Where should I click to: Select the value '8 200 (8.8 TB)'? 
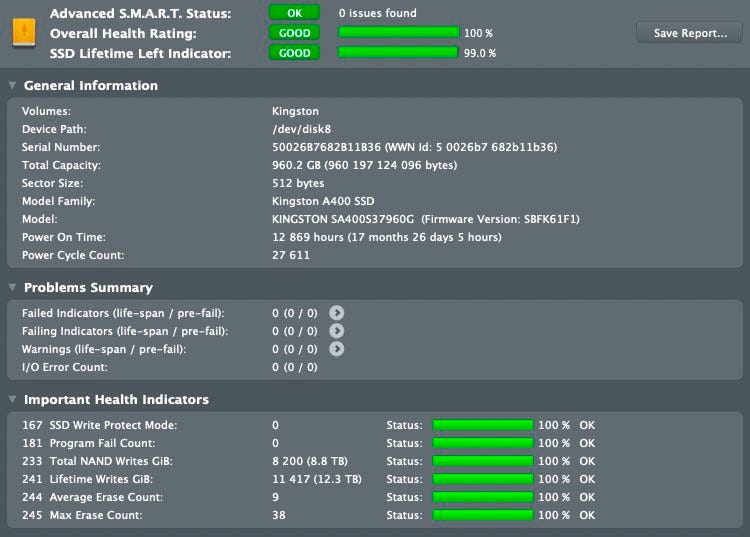point(310,461)
